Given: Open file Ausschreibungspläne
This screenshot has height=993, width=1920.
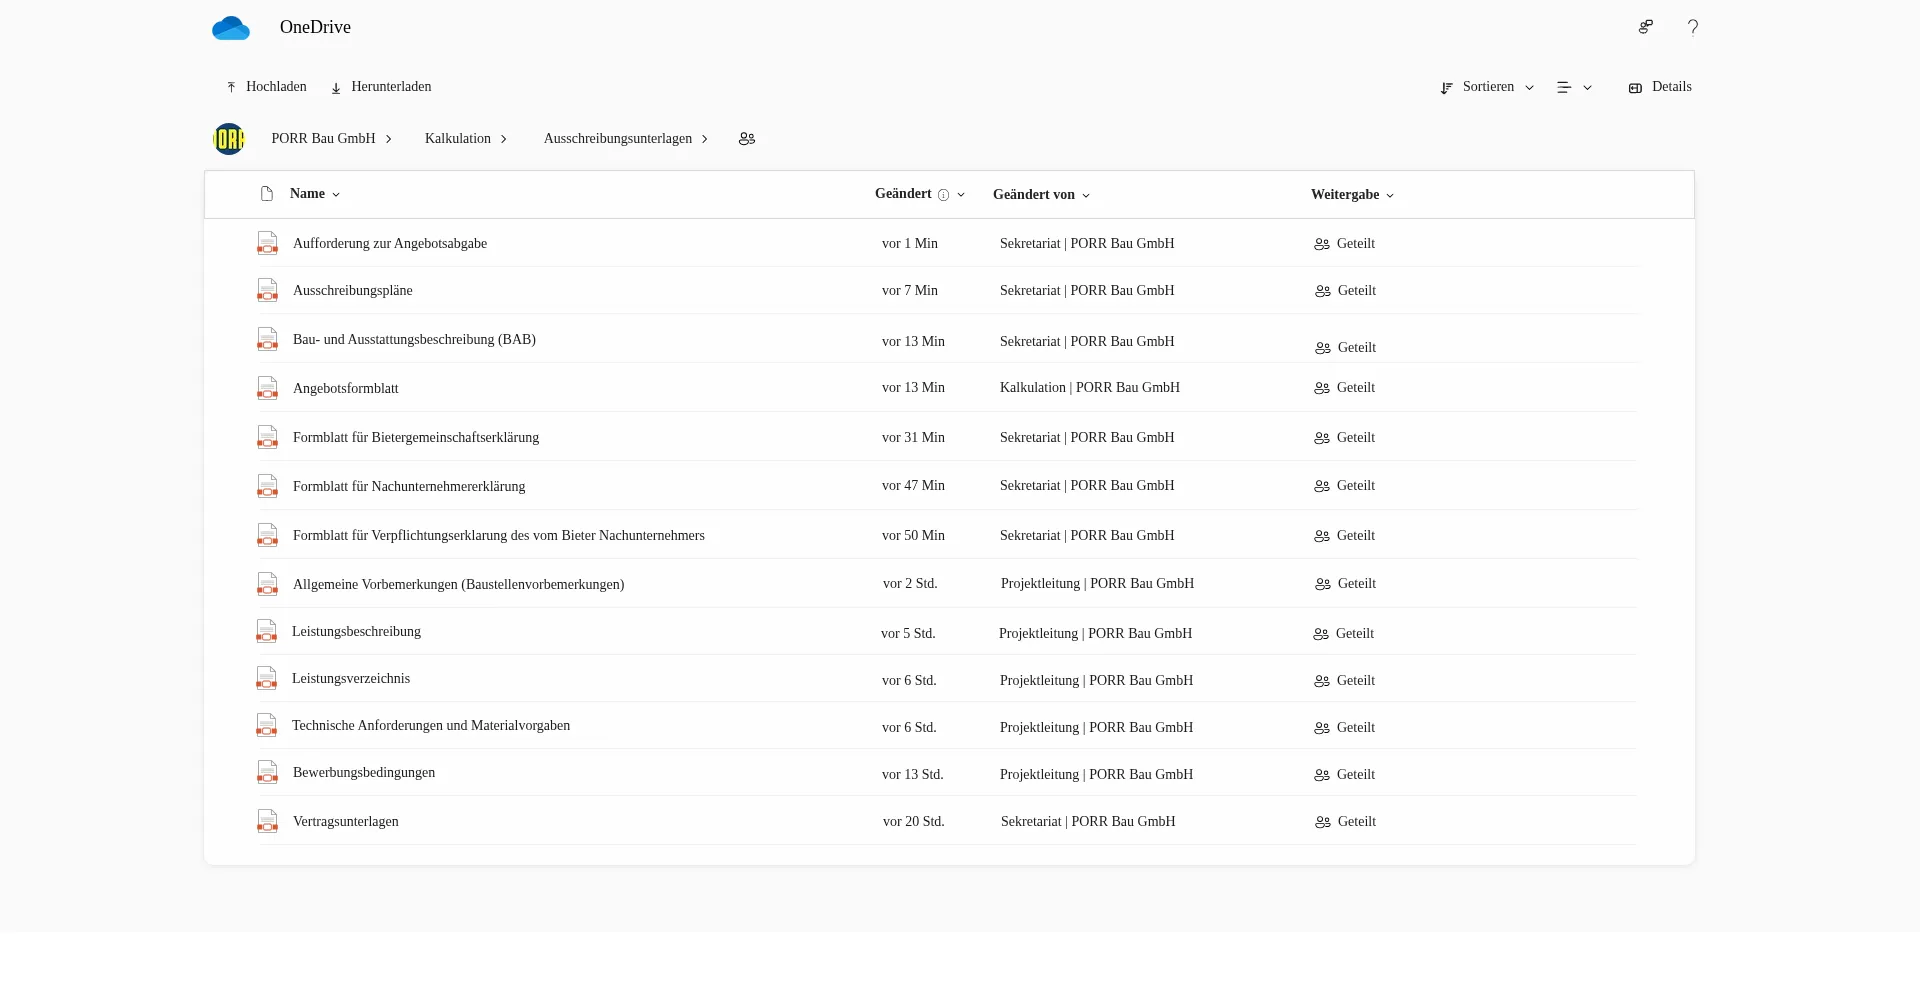Looking at the screenshot, I should tap(352, 290).
